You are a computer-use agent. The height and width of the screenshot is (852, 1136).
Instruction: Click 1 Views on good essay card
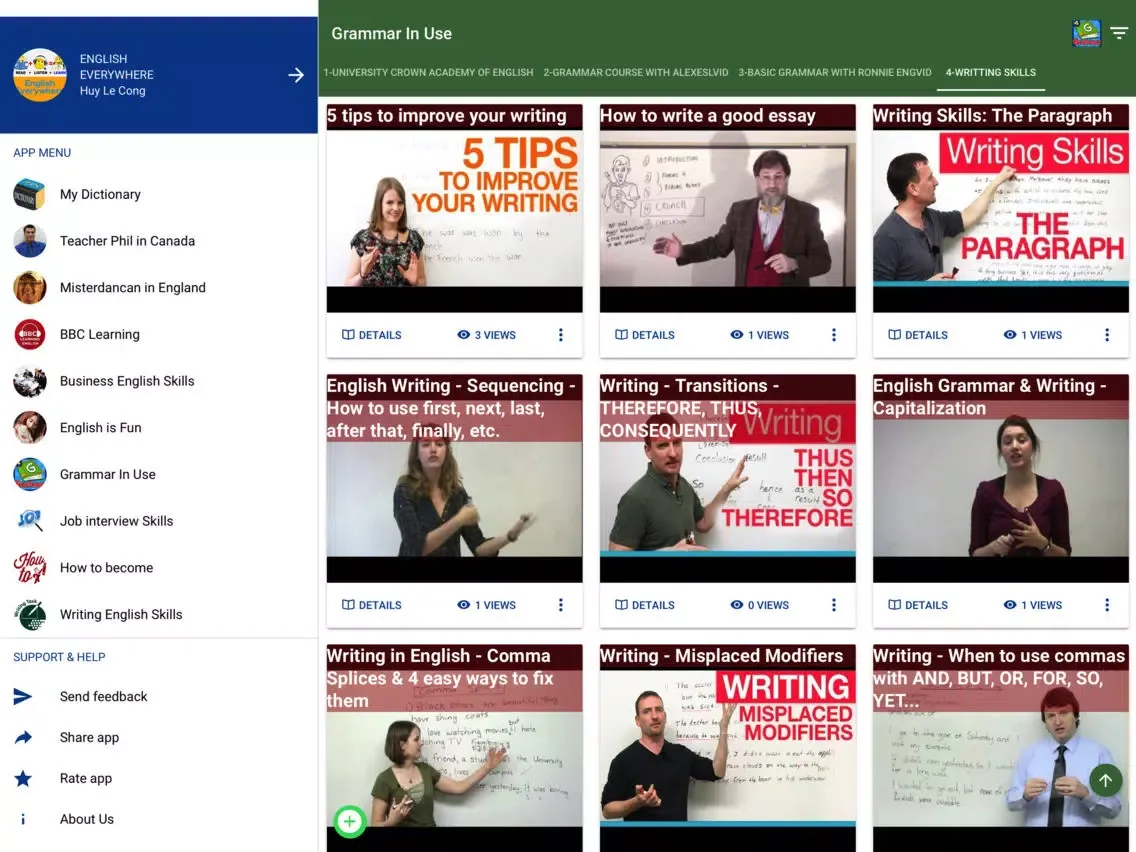click(x=760, y=335)
